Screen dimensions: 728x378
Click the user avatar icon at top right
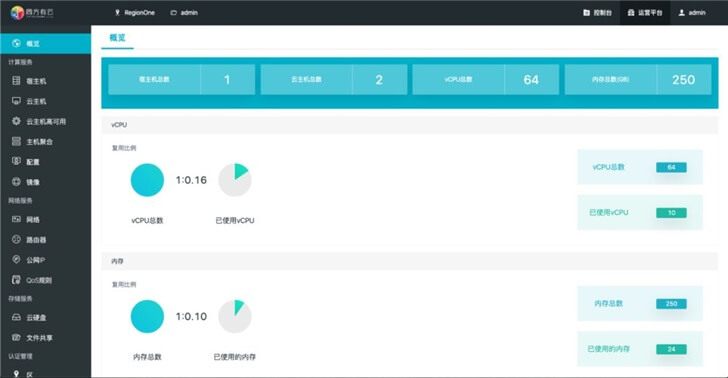click(x=682, y=13)
